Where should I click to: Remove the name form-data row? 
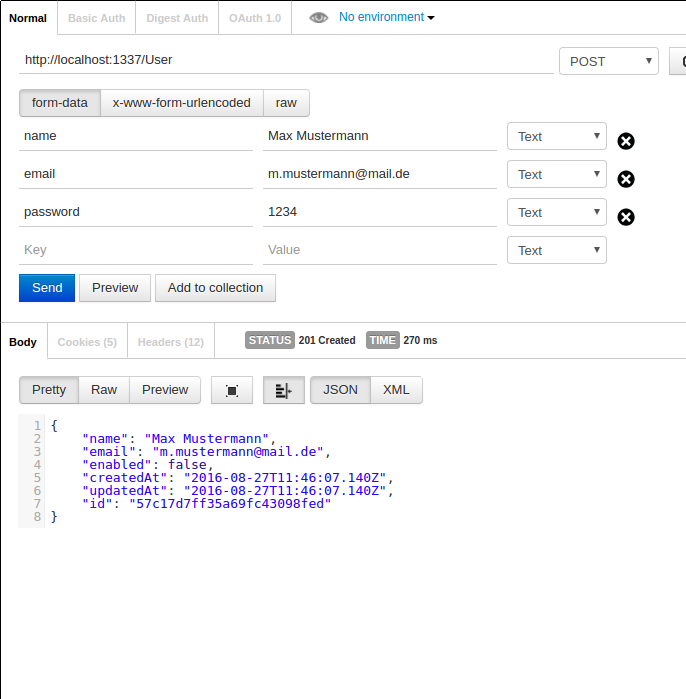(626, 141)
